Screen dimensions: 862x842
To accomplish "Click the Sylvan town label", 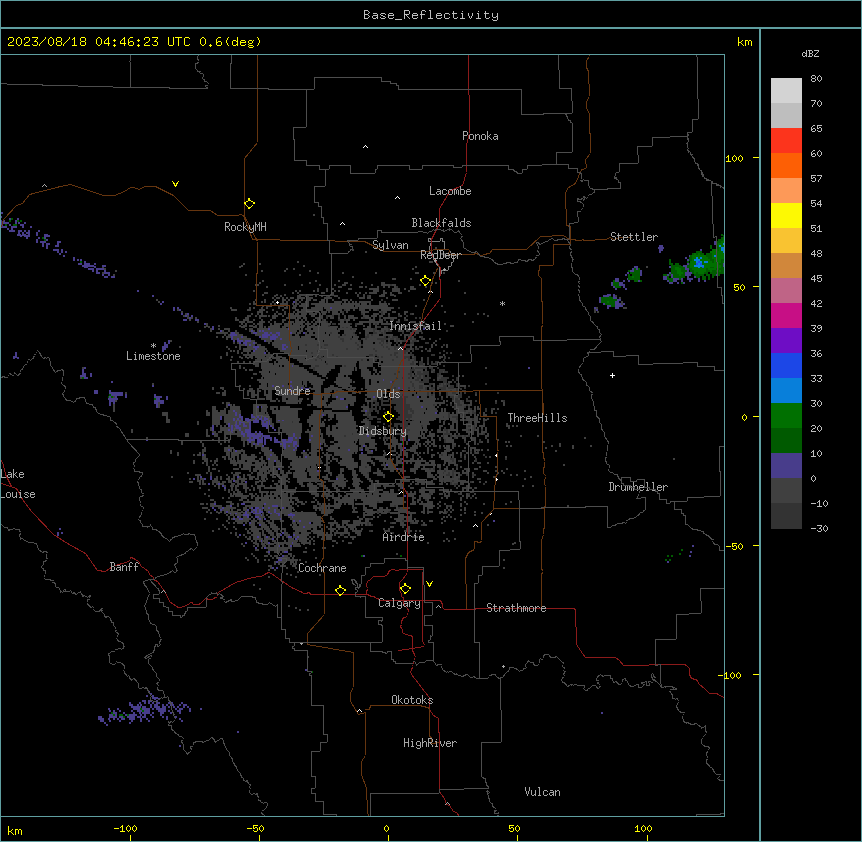I will (390, 245).
